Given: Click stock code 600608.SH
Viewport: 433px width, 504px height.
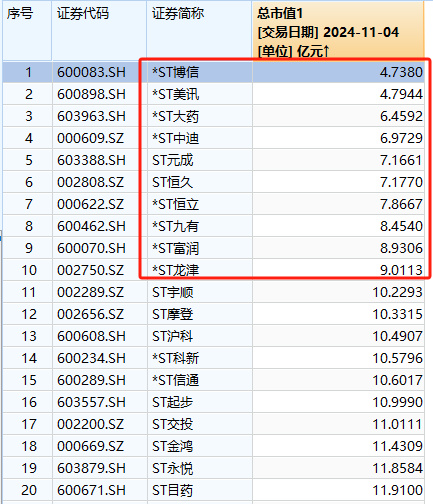Looking at the screenshot, I should click(x=91, y=336).
